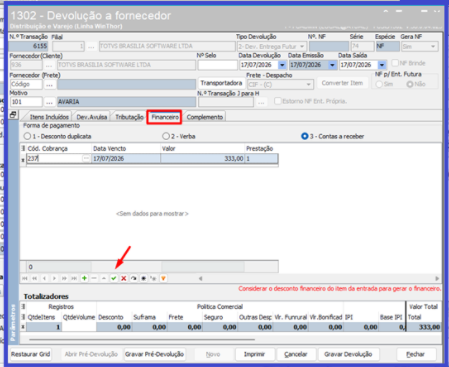The width and height of the screenshot is (449, 367).
Task: Switch to Complemento tab
Action: (205, 117)
